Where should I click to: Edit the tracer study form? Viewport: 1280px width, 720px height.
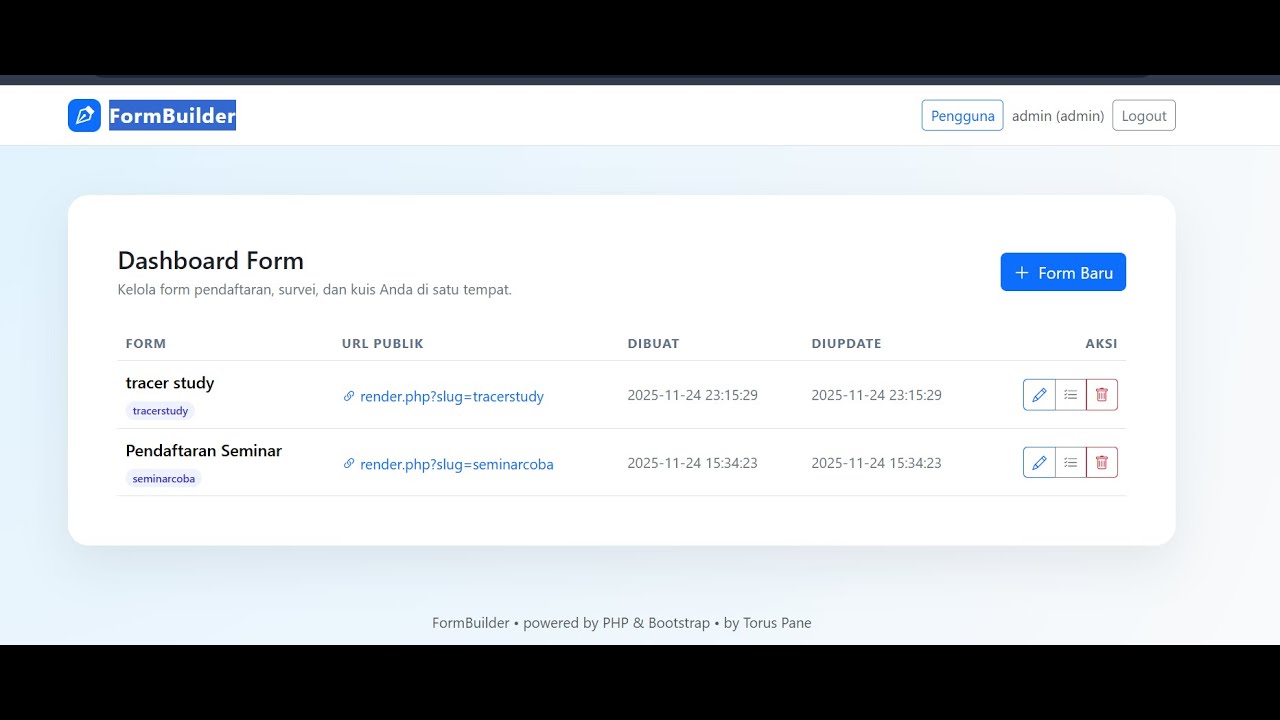coord(1039,395)
